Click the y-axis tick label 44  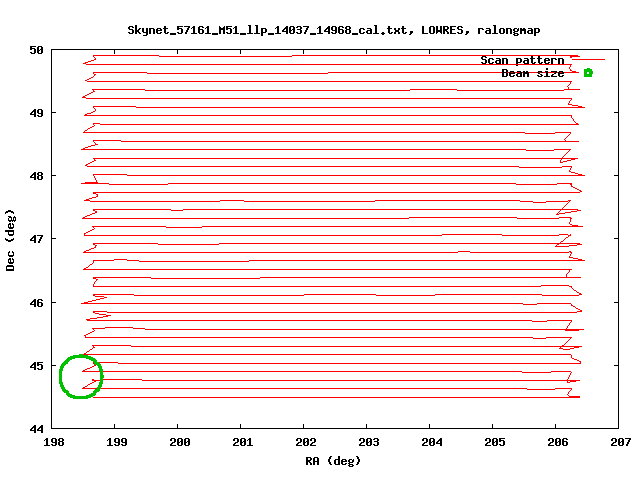pos(36,429)
